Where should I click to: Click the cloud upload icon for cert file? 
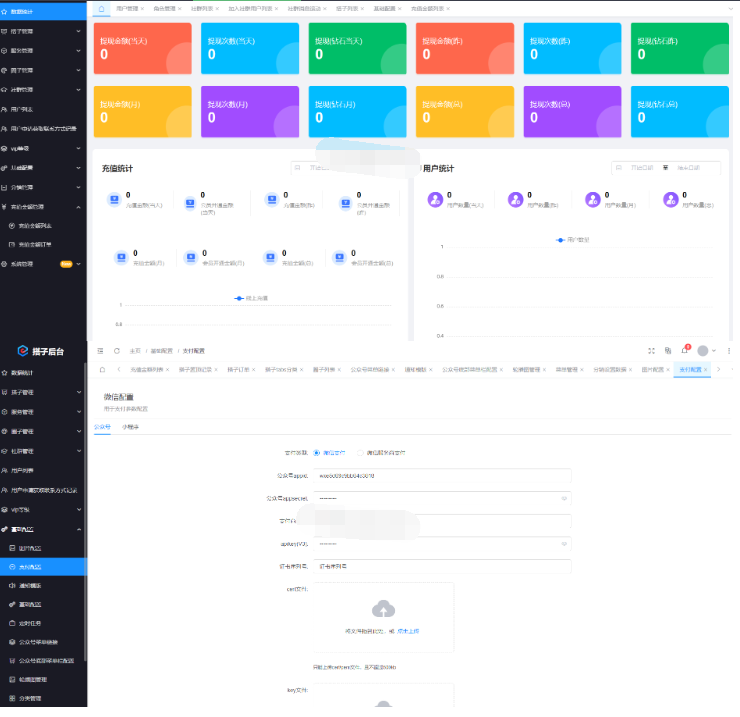382,608
